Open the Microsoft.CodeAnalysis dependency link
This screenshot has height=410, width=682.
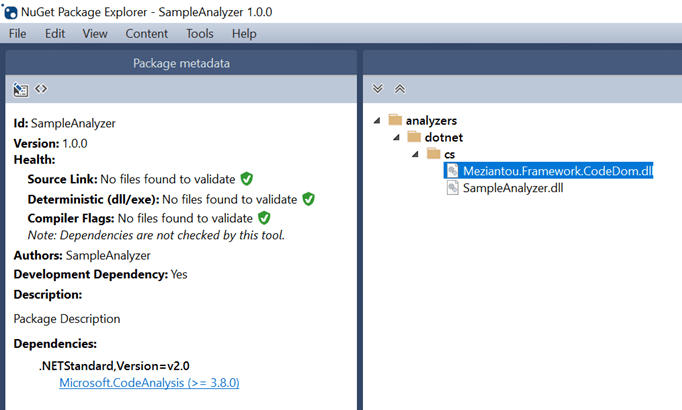coord(149,383)
